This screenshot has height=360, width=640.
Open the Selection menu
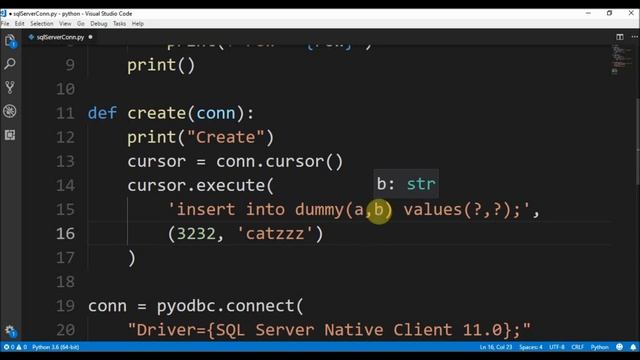pos(42,24)
